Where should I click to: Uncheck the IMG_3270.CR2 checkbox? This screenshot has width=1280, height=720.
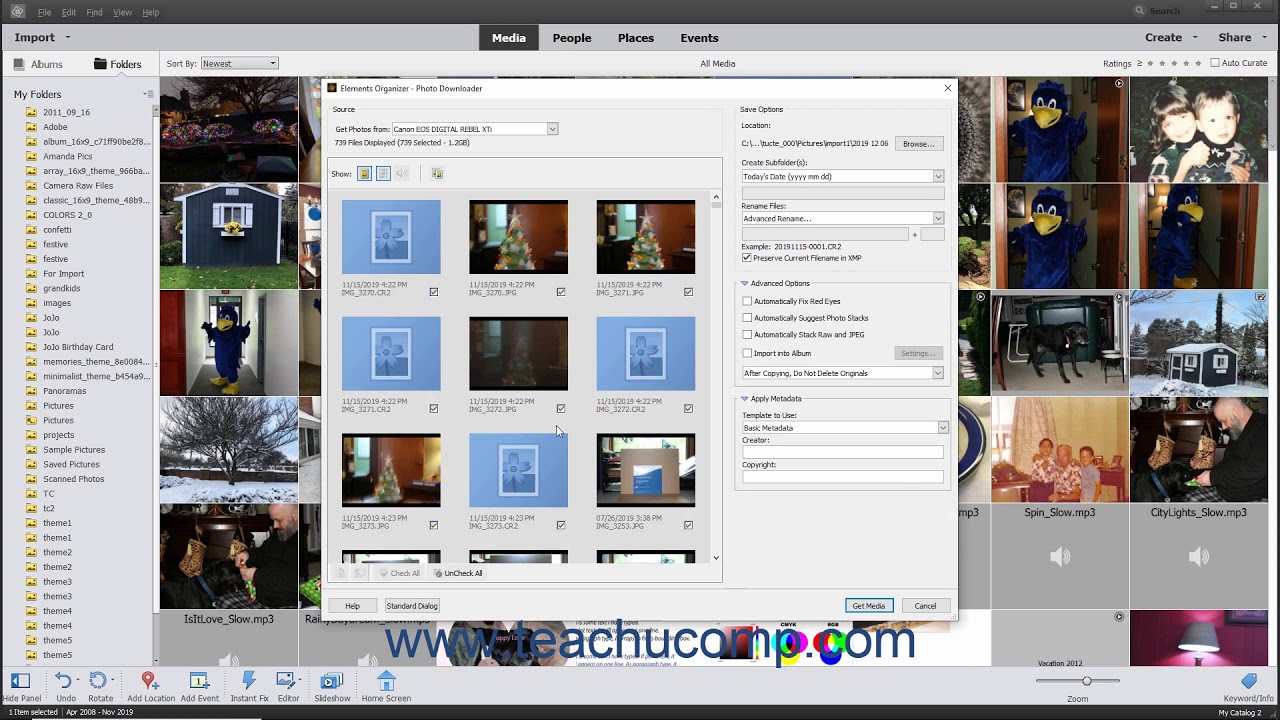[434, 292]
